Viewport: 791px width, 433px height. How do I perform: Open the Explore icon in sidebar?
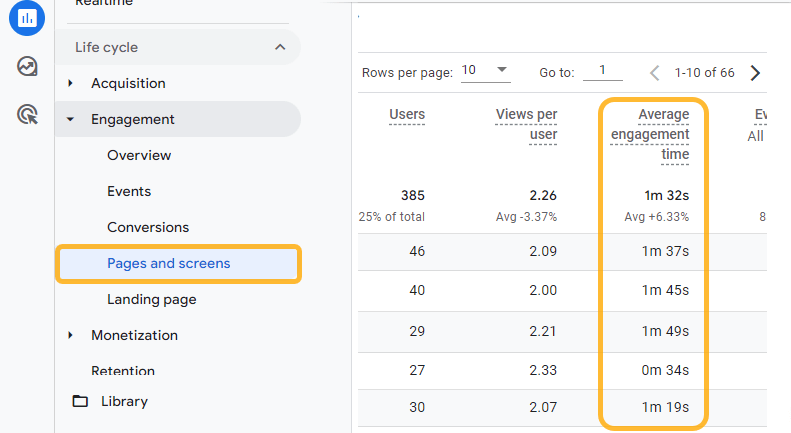(27, 66)
